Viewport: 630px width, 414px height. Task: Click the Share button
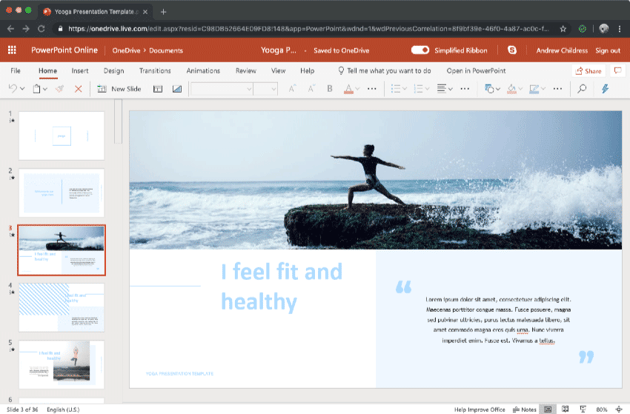588,71
